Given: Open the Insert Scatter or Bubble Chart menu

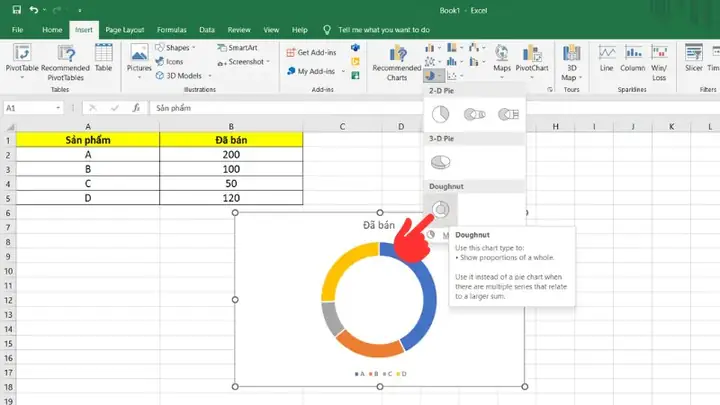Looking at the screenshot, I should (x=455, y=75).
